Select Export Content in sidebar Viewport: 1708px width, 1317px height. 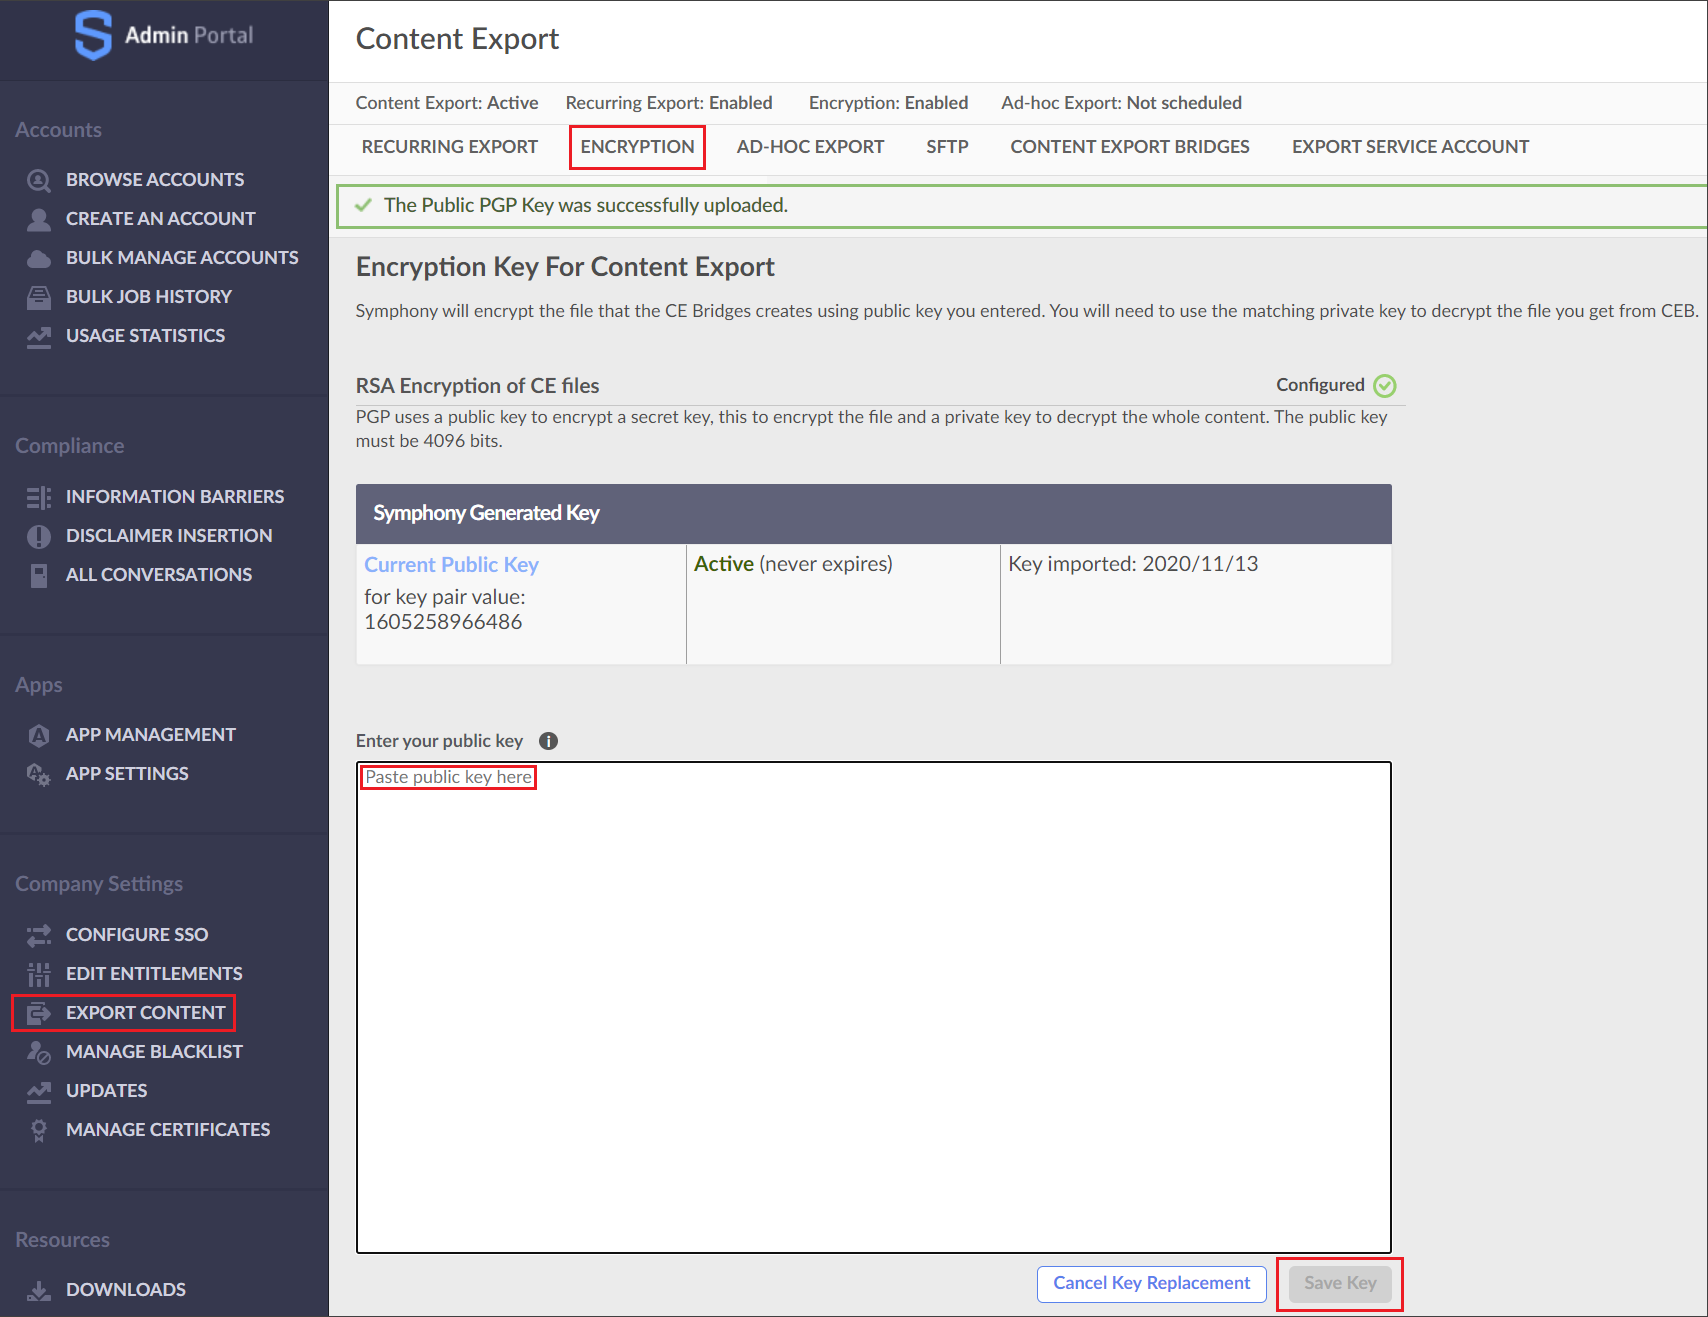pos(146,1013)
